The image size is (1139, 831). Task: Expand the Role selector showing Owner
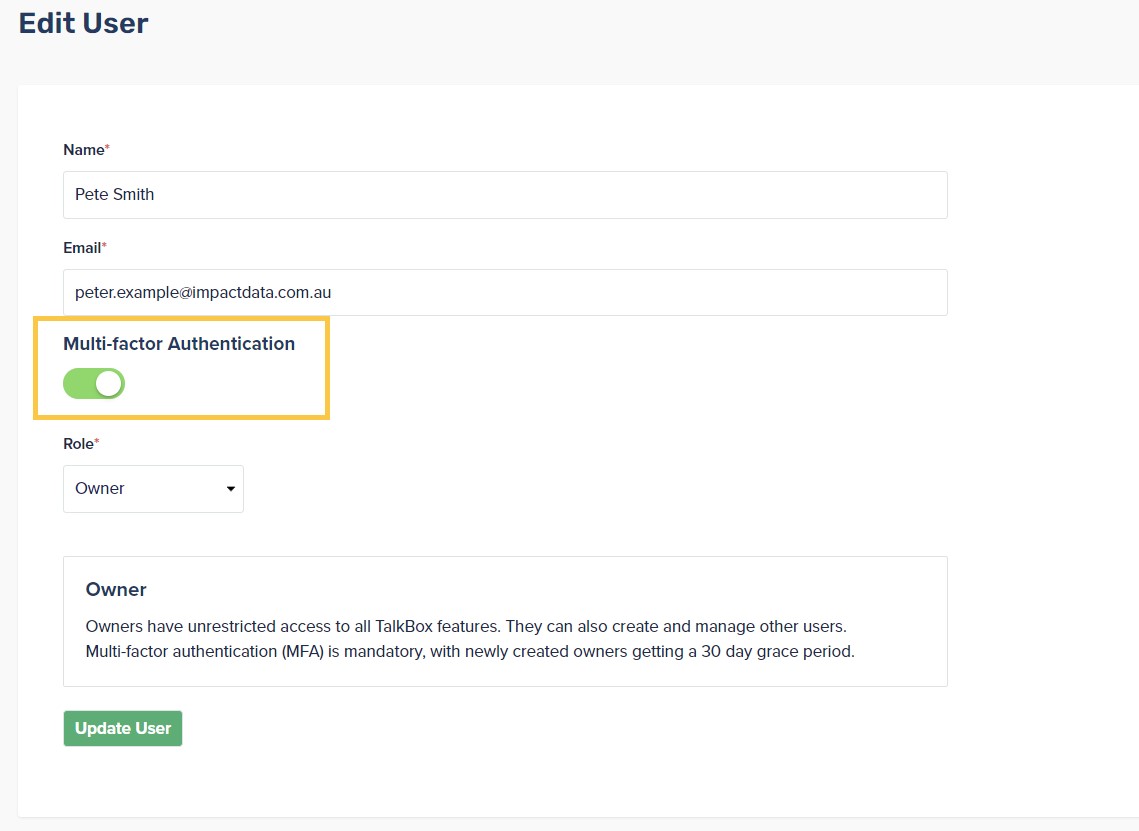pyautogui.click(x=153, y=489)
